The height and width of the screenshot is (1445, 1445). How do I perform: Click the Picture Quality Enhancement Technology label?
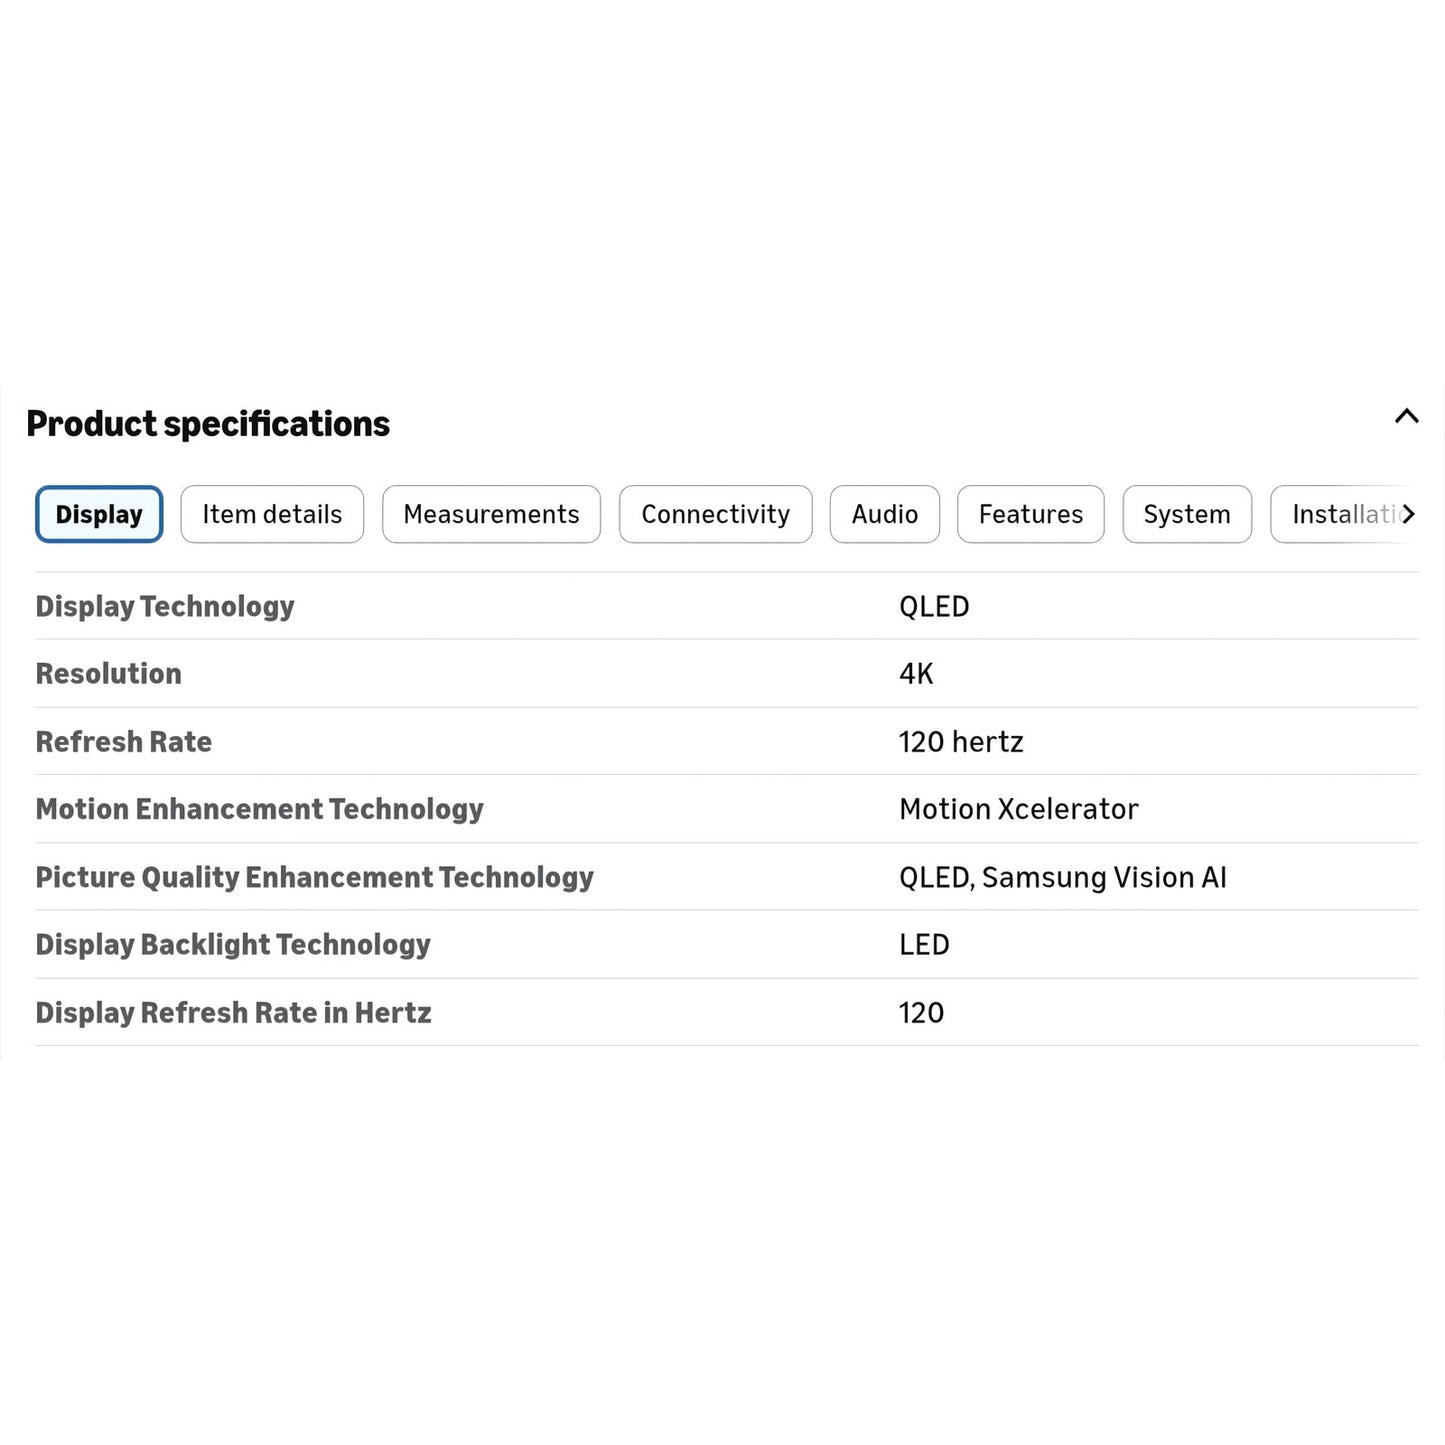(315, 878)
